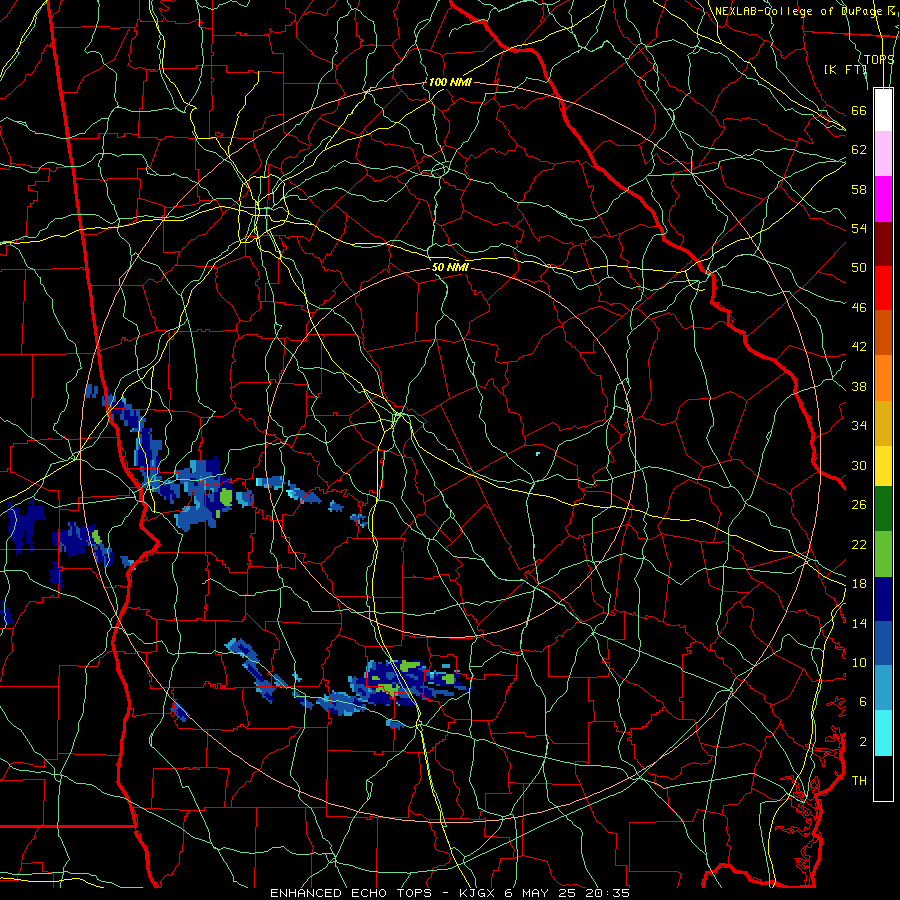
Task: Click the light green legend swatch
Action: pyautogui.click(x=883, y=554)
